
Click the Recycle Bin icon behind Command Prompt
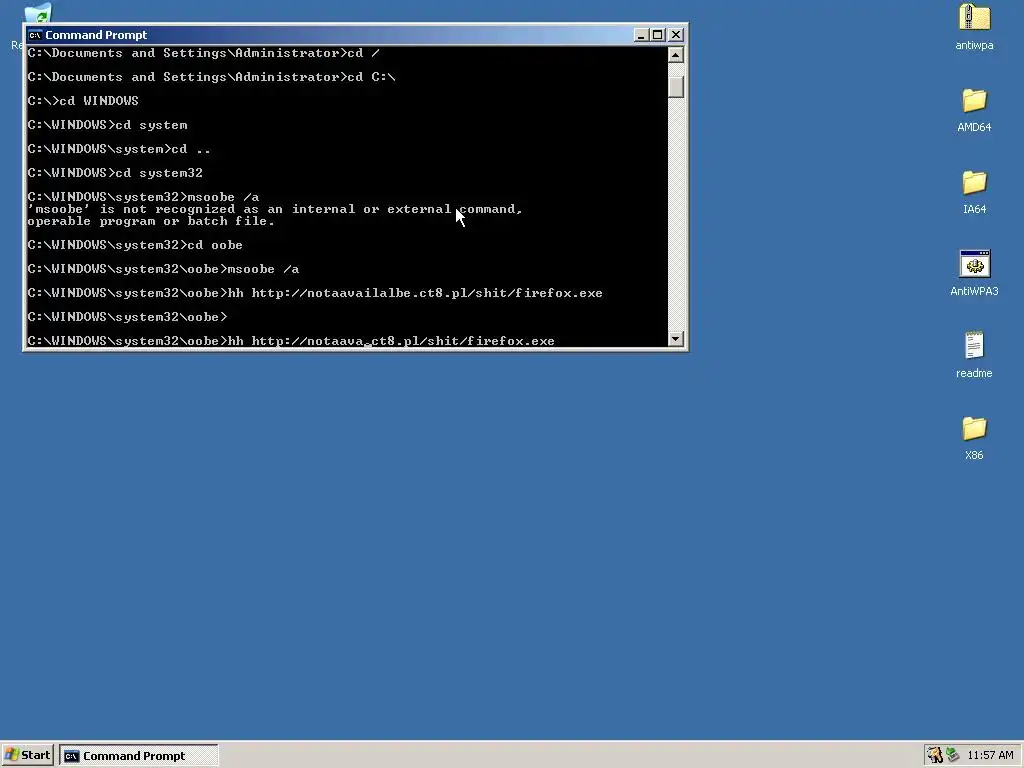38,12
